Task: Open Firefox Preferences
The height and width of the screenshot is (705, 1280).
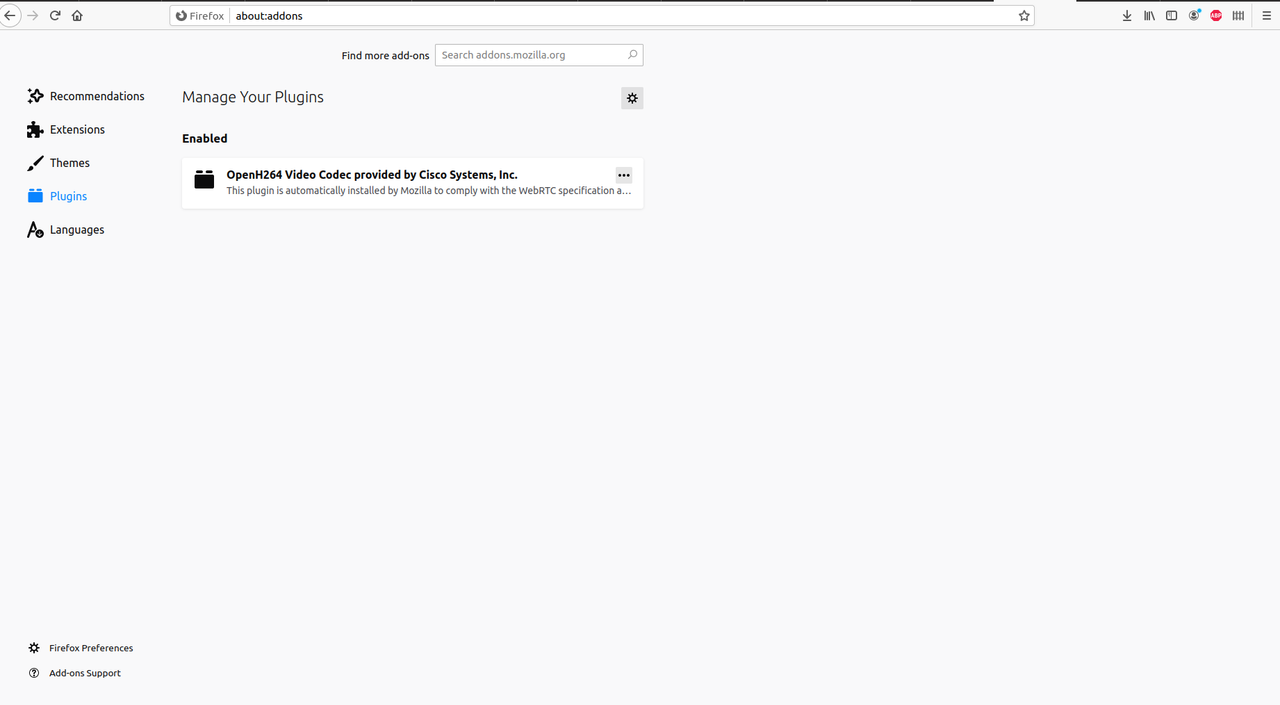Action: pos(81,648)
